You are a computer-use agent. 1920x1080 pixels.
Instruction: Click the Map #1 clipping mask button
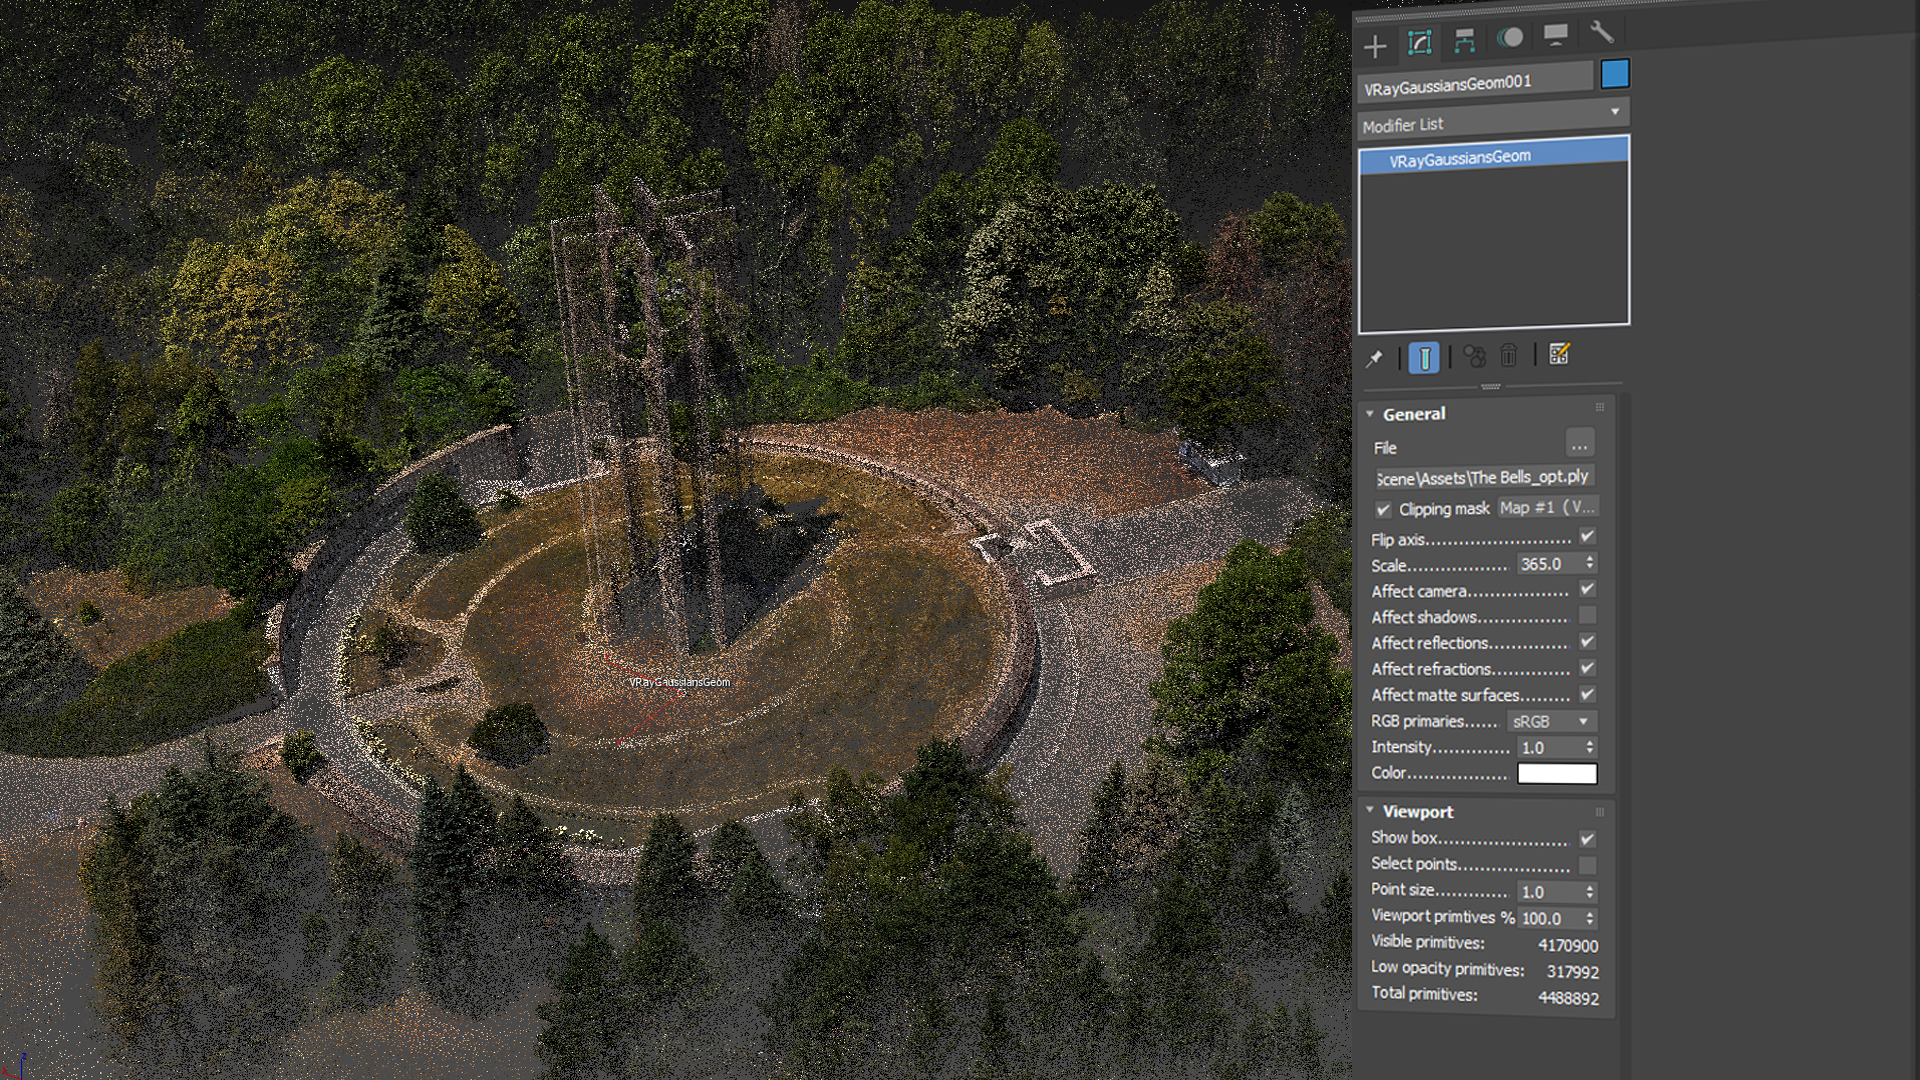click(x=1547, y=507)
